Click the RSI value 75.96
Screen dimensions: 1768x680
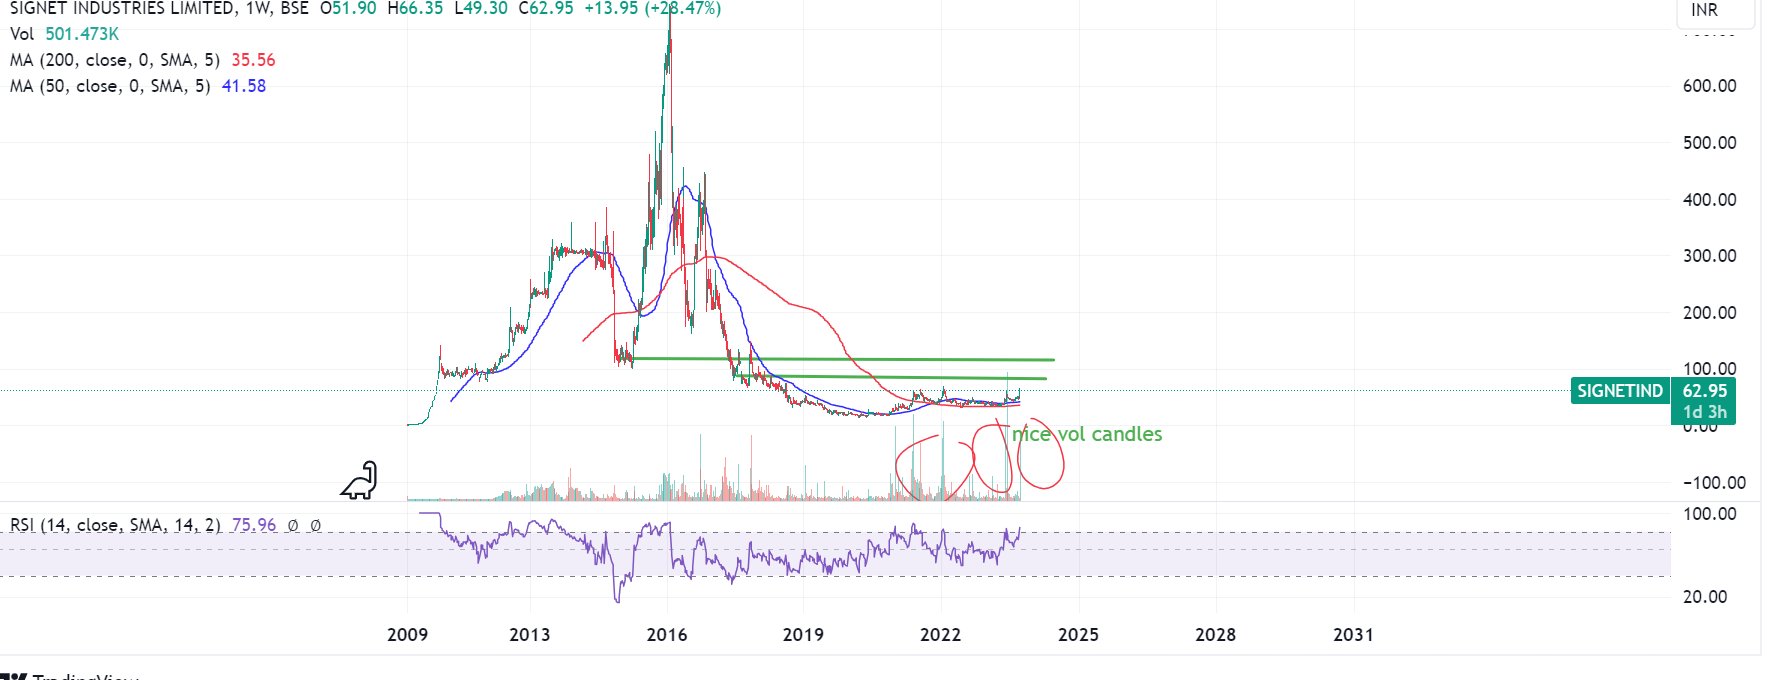pos(253,525)
